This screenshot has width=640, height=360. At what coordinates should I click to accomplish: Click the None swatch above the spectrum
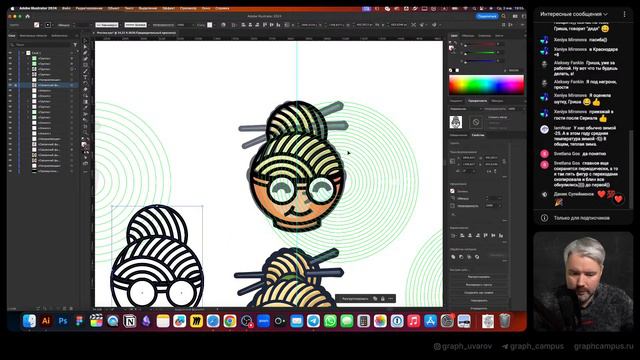pyautogui.click(x=451, y=70)
